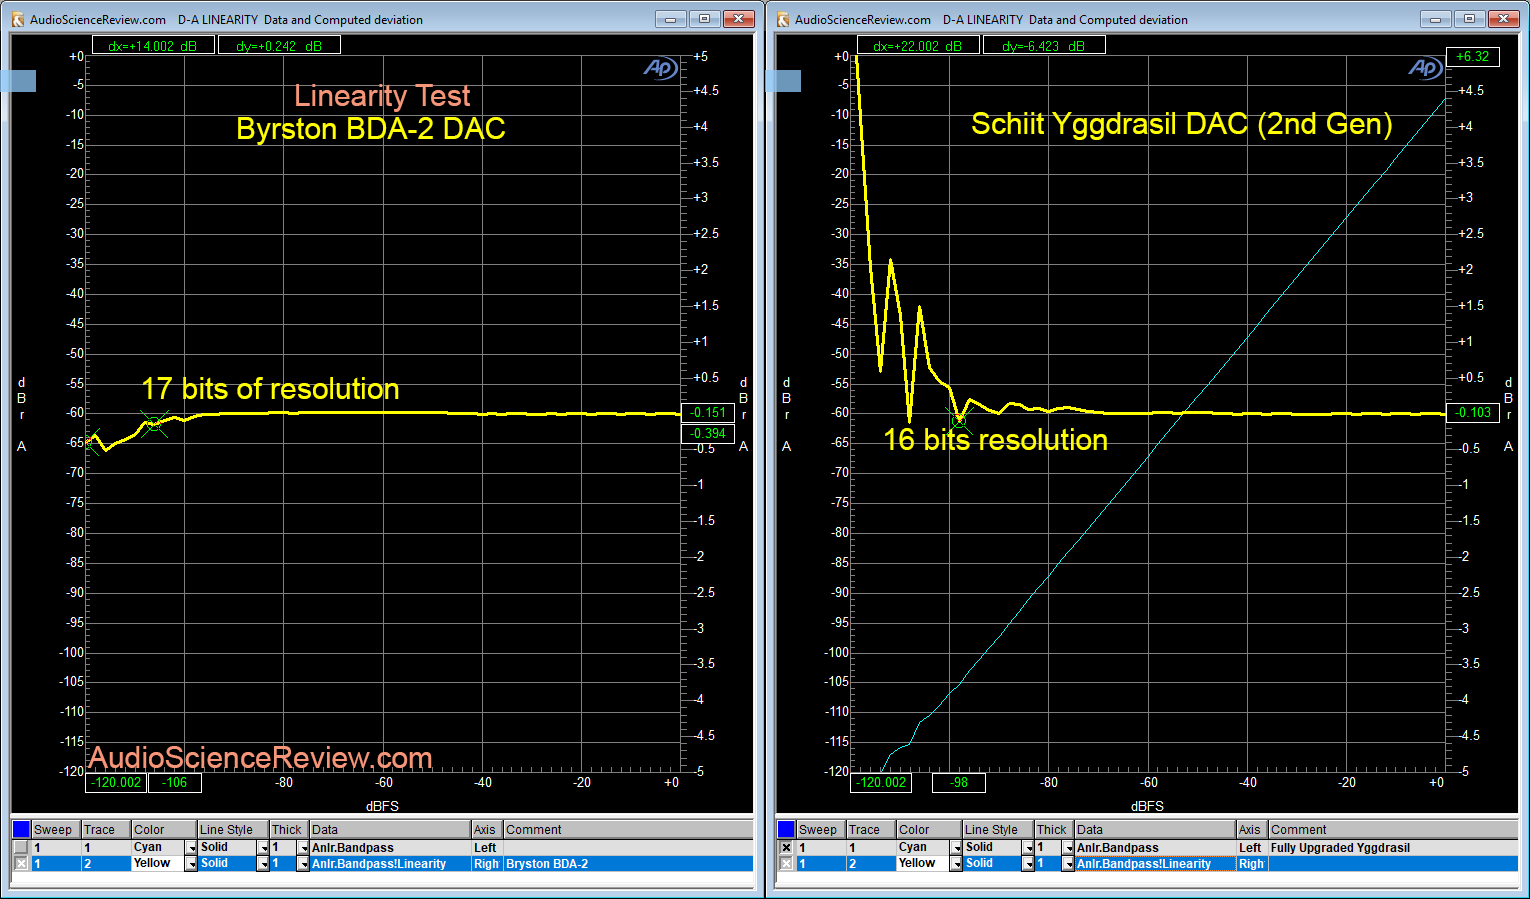
Task: Select Anlr.Bandpass data cell in Bryston Cyan row
Action: tap(389, 847)
